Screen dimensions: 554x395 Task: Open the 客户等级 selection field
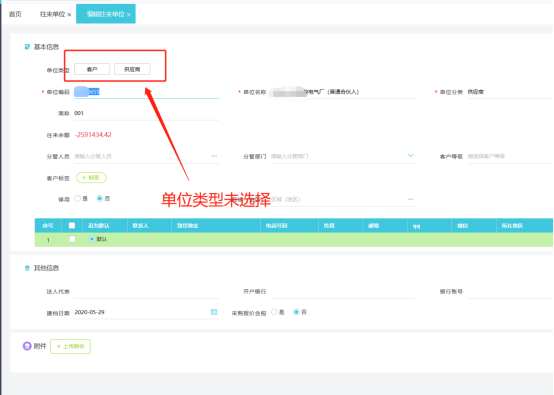(510, 156)
